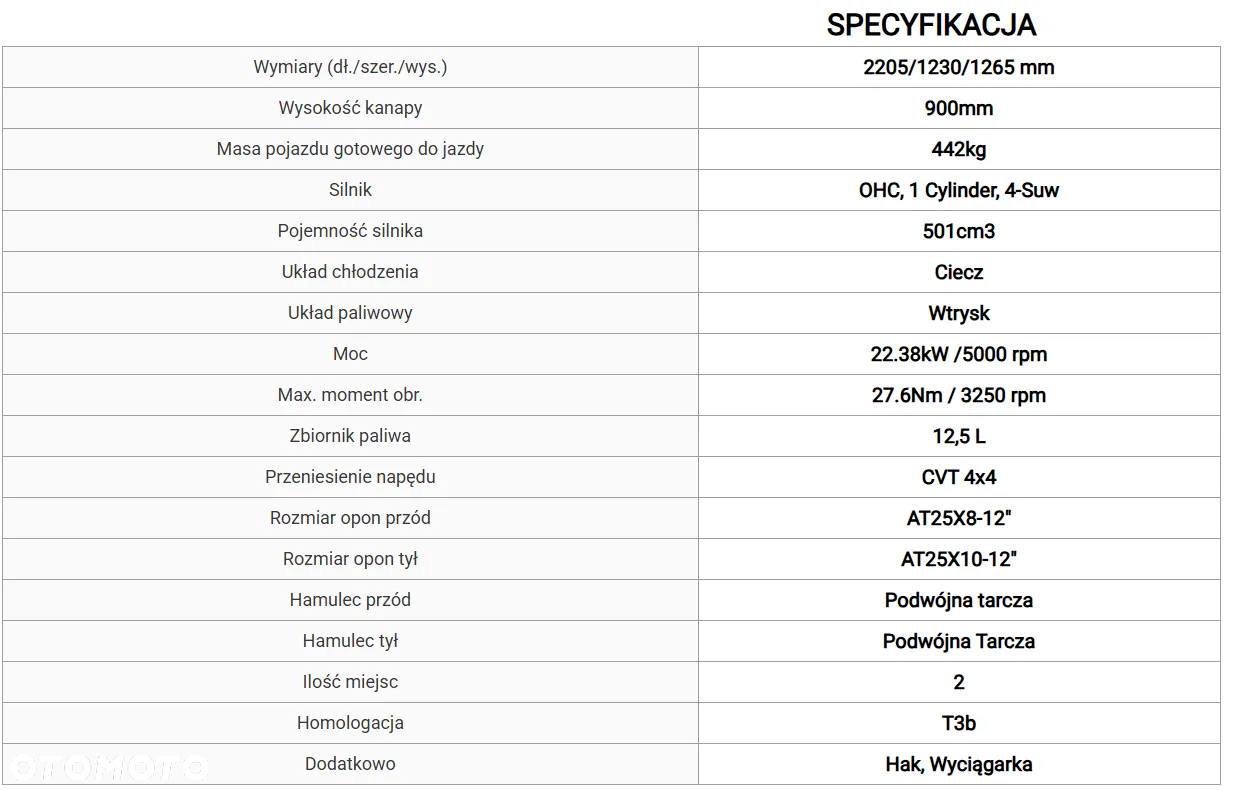Screen dimensions: 1240x790
Task: Click the 442kg mass value
Action: tap(959, 149)
